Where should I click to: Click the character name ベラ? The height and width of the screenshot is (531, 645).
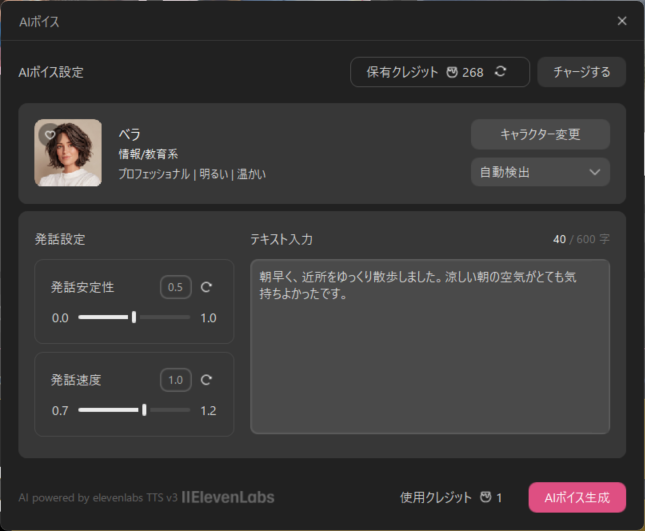(130, 134)
